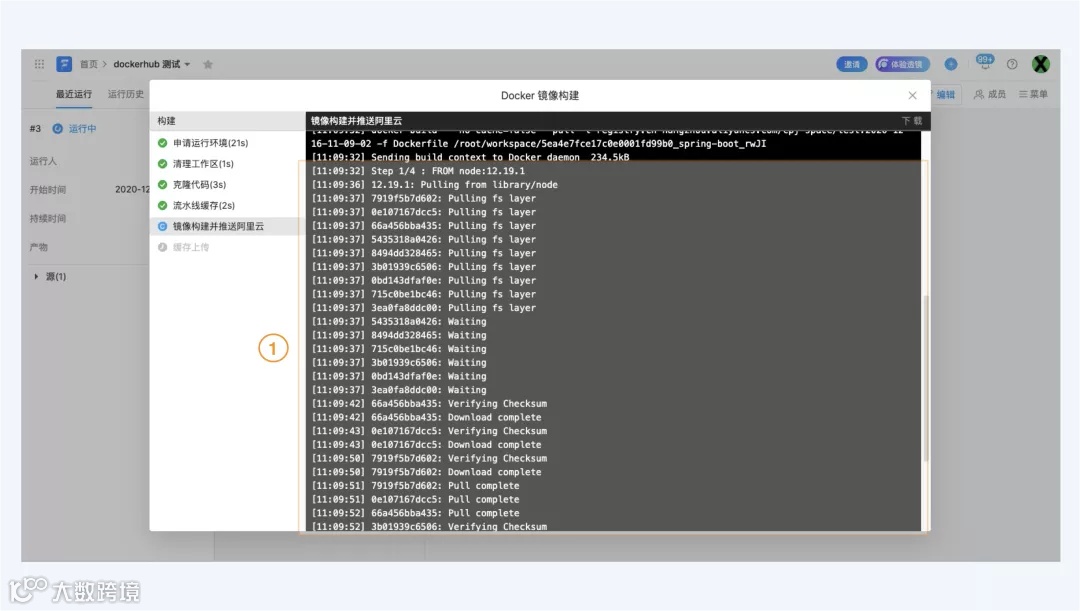Star the dockerhub 测试 pipeline
Image resolution: width=1080 pixels, height=611 pixels.
(208, 64)
